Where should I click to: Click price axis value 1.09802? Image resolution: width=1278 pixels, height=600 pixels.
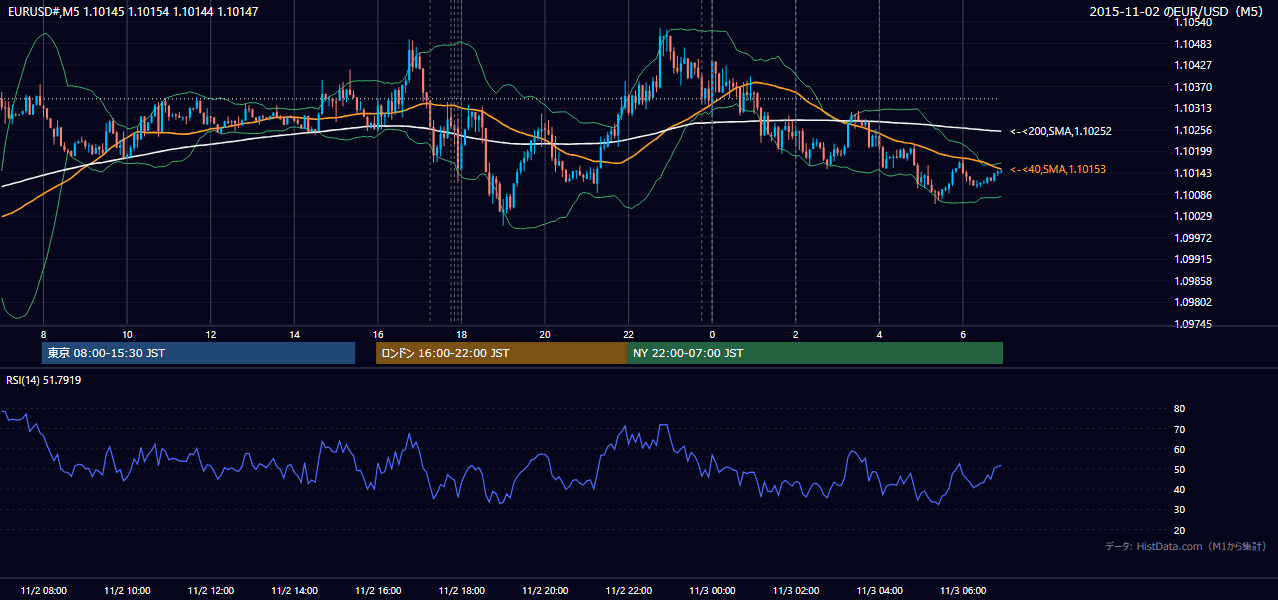(x=1193, y=302)
